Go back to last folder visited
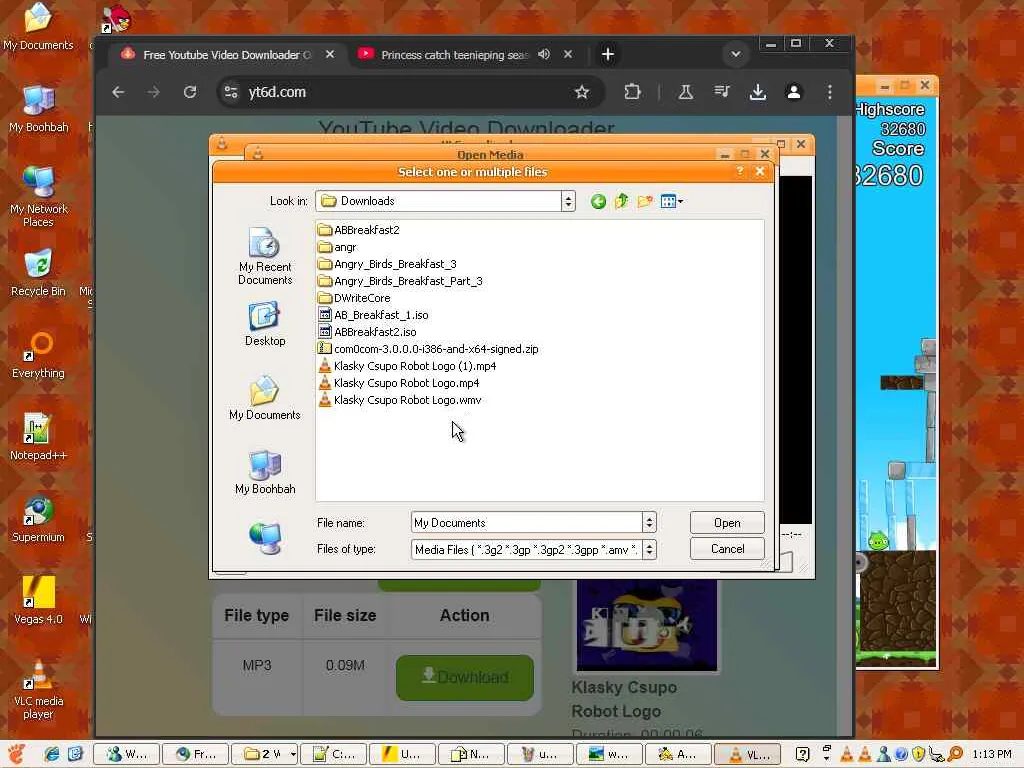This screenshot has height=768, width=1024. point(598,201)
